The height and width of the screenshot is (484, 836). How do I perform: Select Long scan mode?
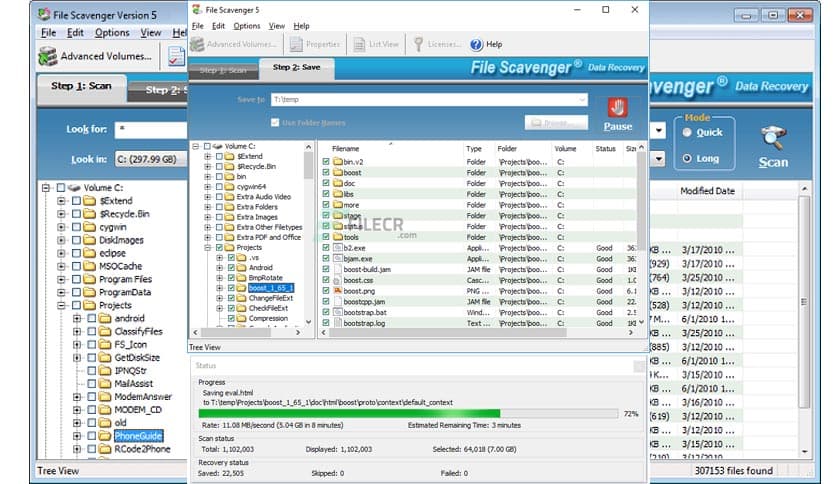[687, 158]
